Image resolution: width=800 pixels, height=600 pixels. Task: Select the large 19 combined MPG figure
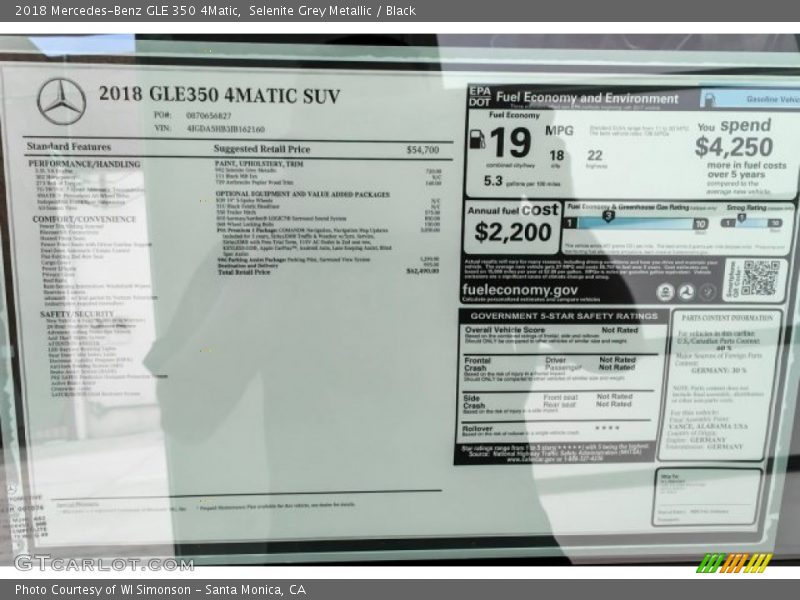(x=511, y=142)
